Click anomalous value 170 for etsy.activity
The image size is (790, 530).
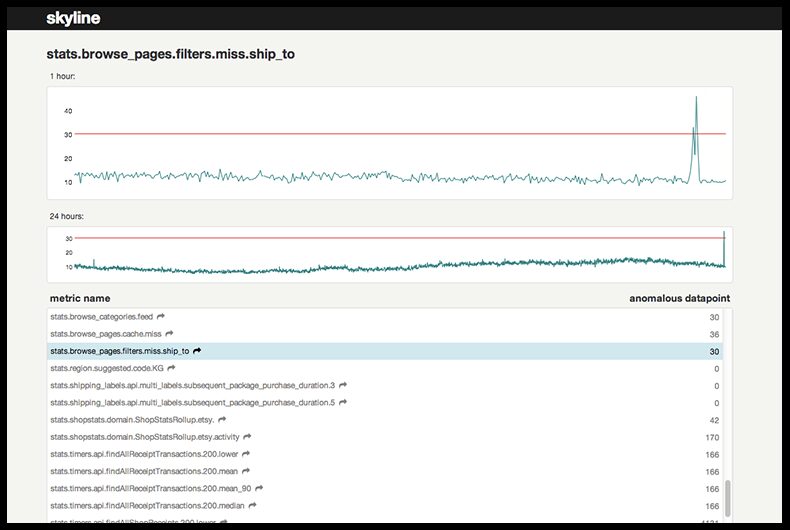pyautogui.click(x=712, y=437)
